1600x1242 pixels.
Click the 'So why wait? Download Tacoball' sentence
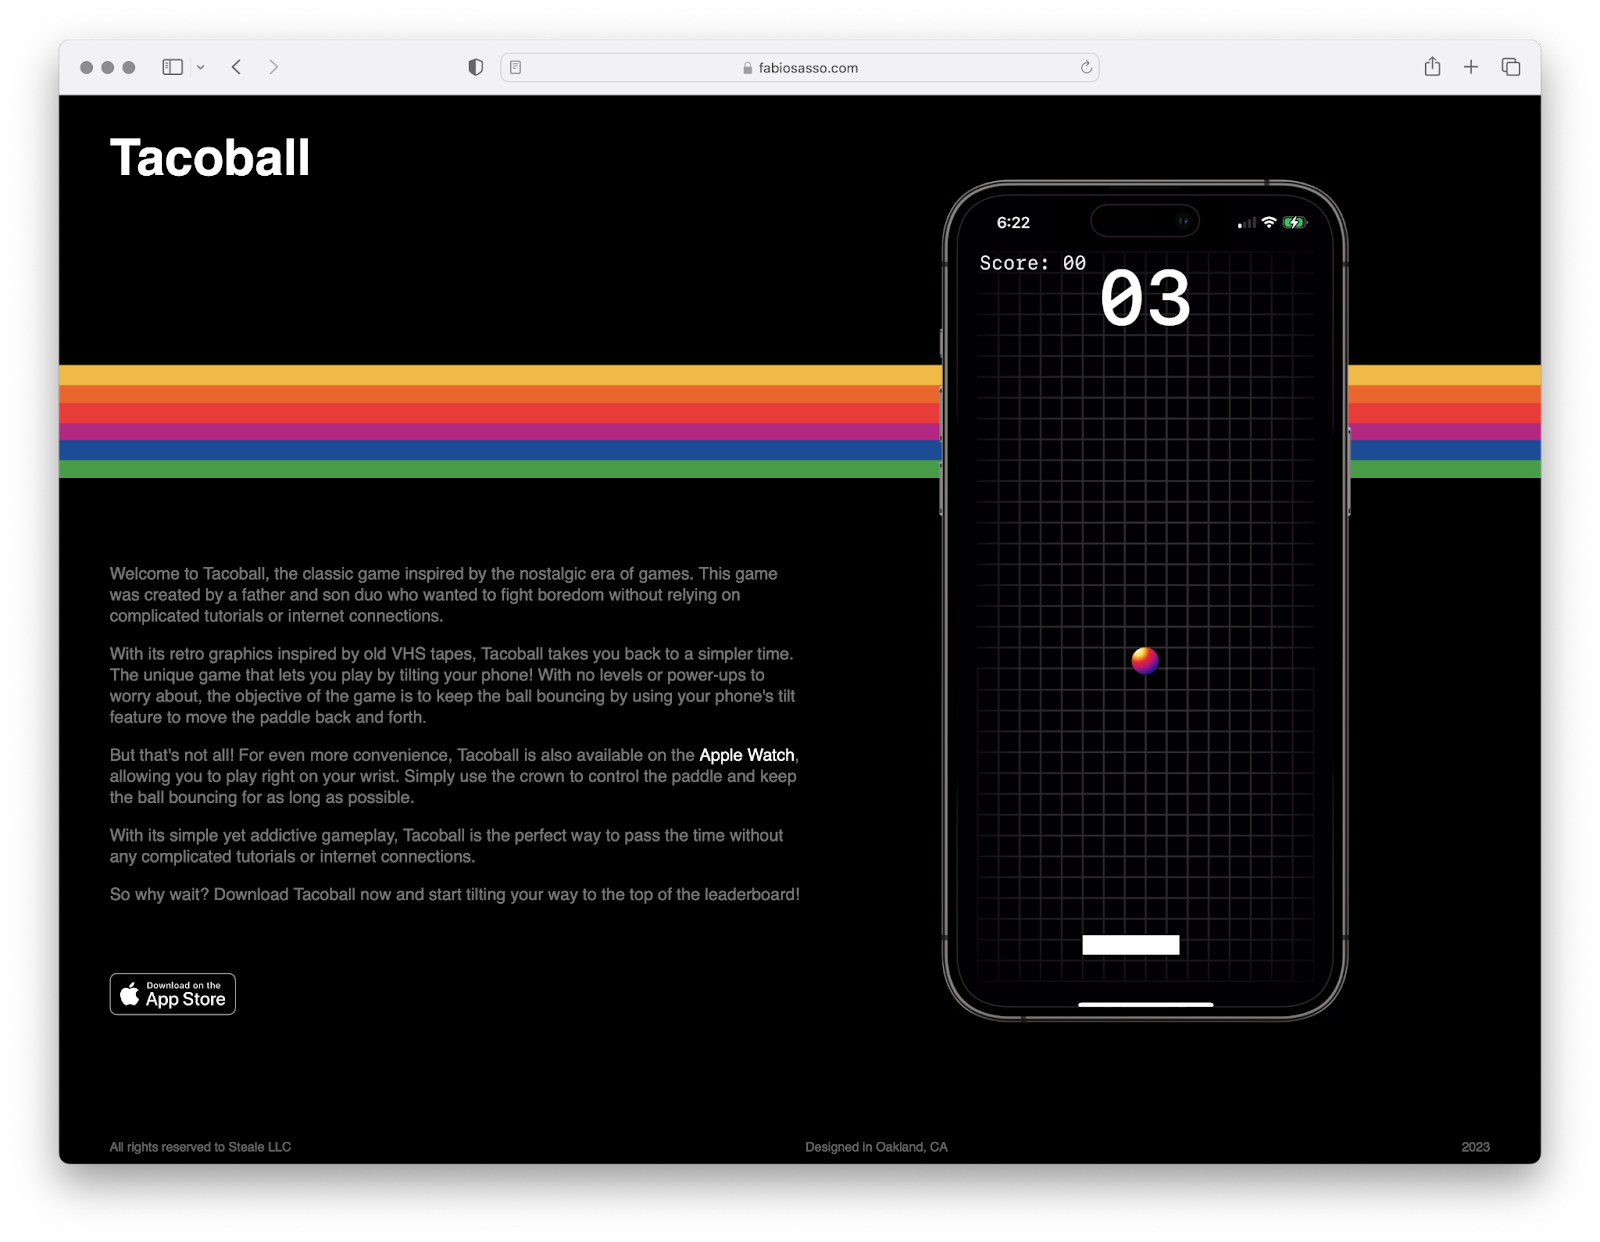pos(455,894)
